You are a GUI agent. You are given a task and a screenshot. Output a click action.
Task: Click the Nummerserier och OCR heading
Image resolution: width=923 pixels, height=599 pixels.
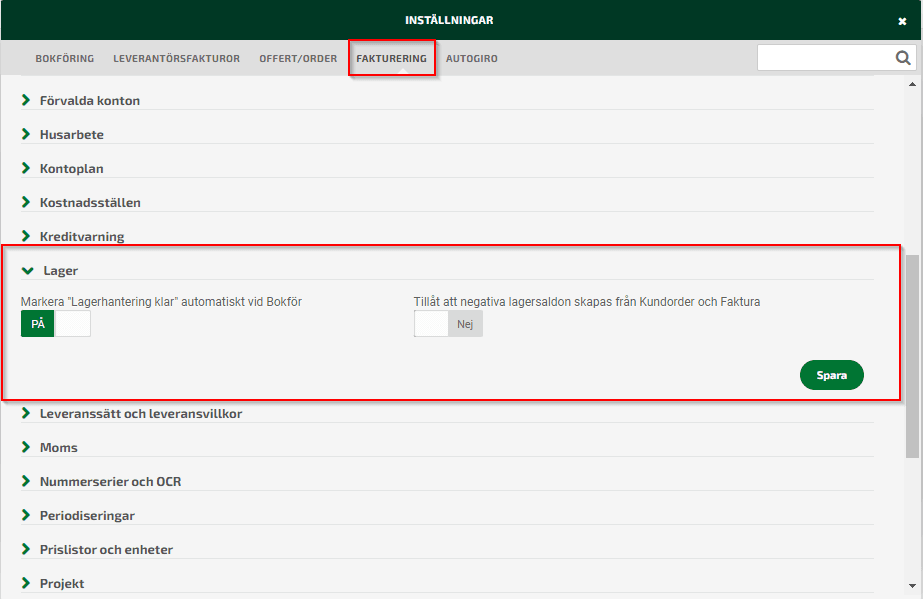point(111,482)
